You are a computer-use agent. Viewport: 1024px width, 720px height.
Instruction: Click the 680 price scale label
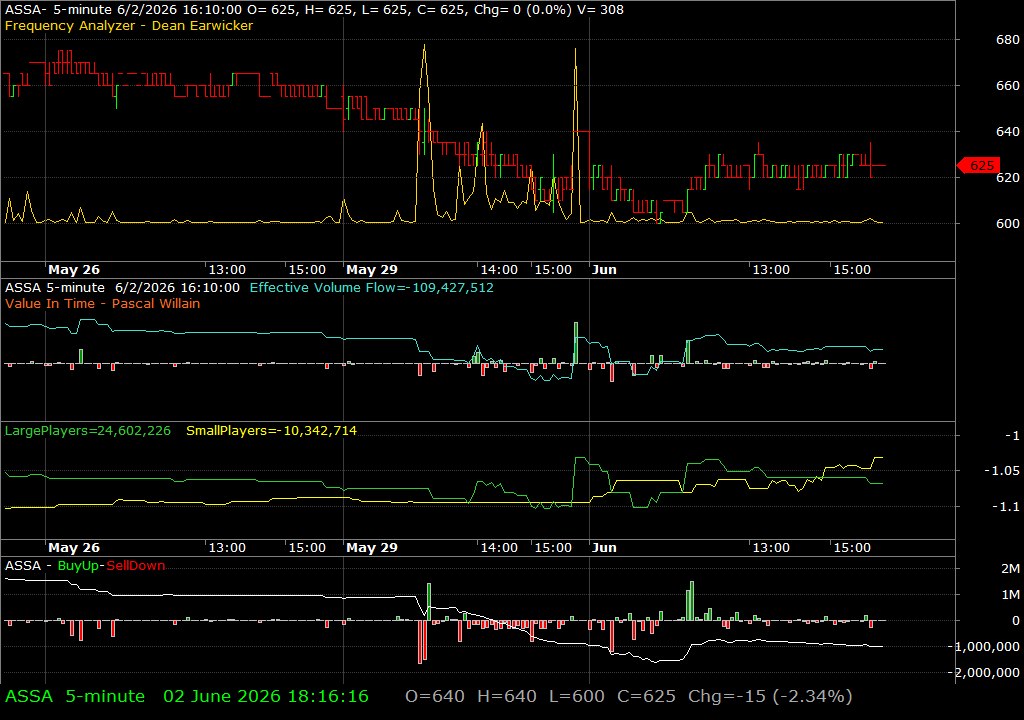coord(1008,40)
